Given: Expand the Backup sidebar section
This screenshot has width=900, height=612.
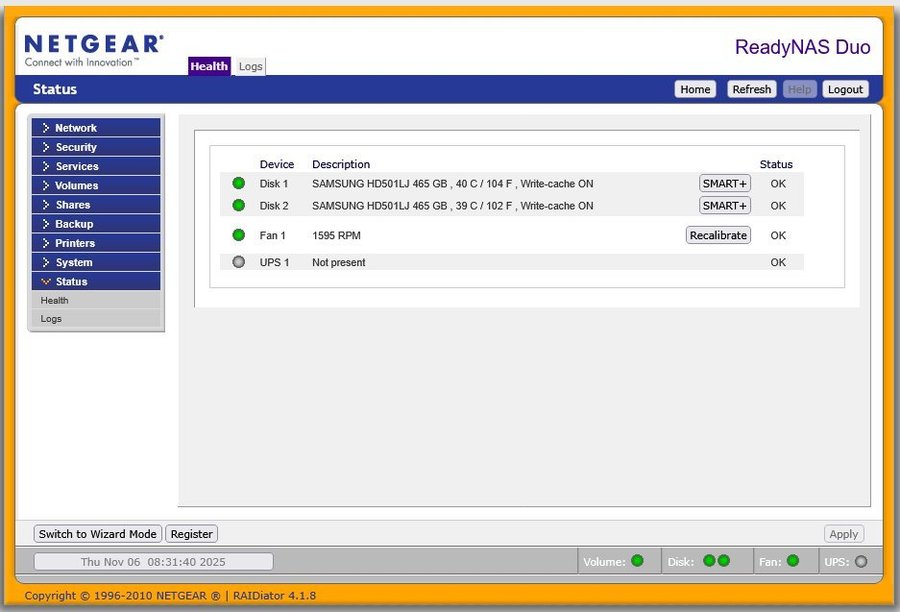Looking at the screenshot, I should tap(96, 224).
